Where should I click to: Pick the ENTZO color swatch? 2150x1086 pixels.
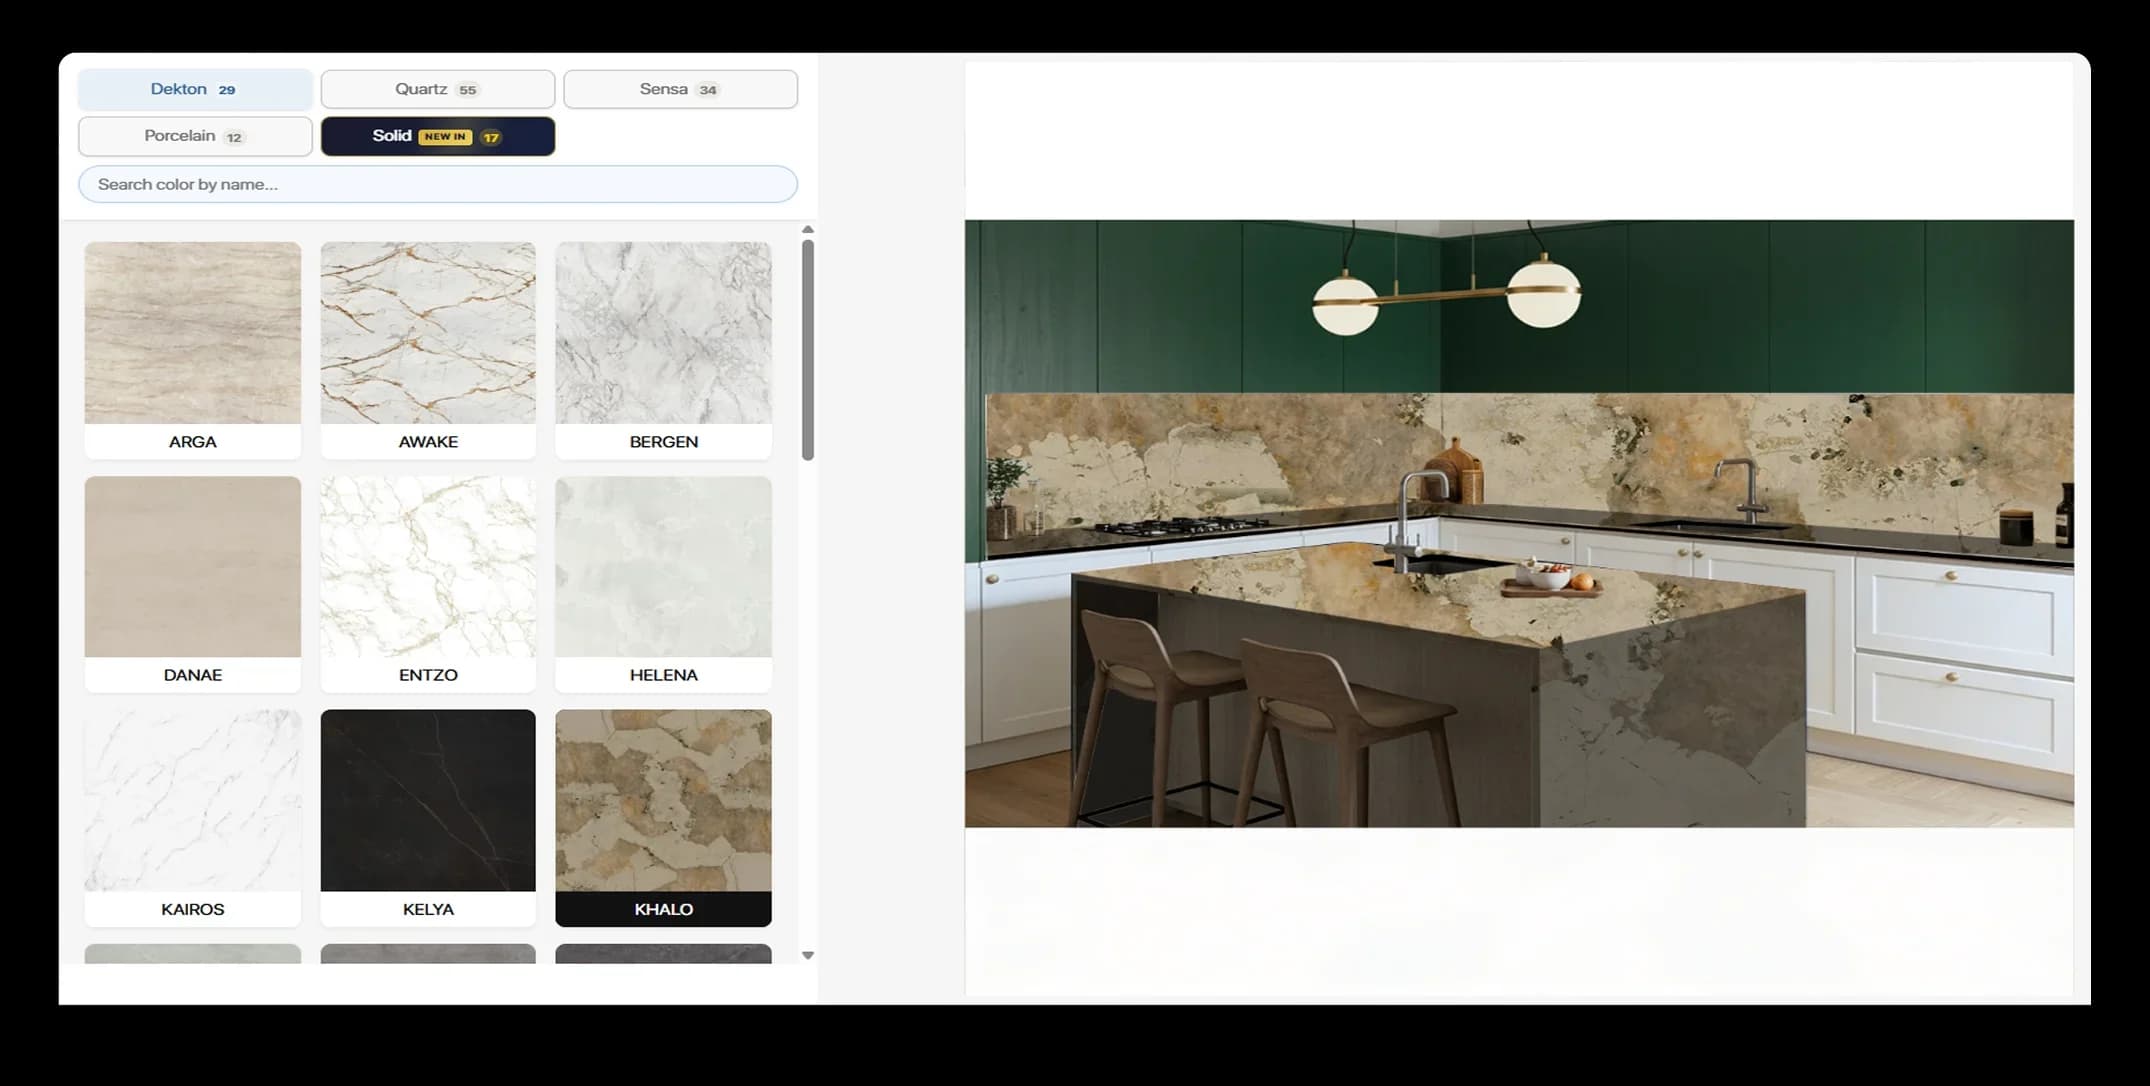coord(428,584)
